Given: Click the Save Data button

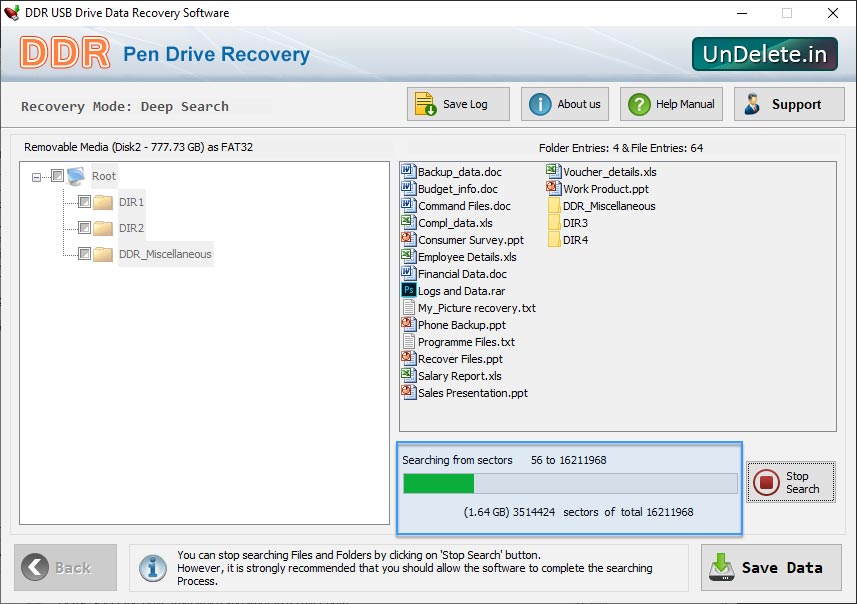Looking at the screenshot, I should point(771,567).
